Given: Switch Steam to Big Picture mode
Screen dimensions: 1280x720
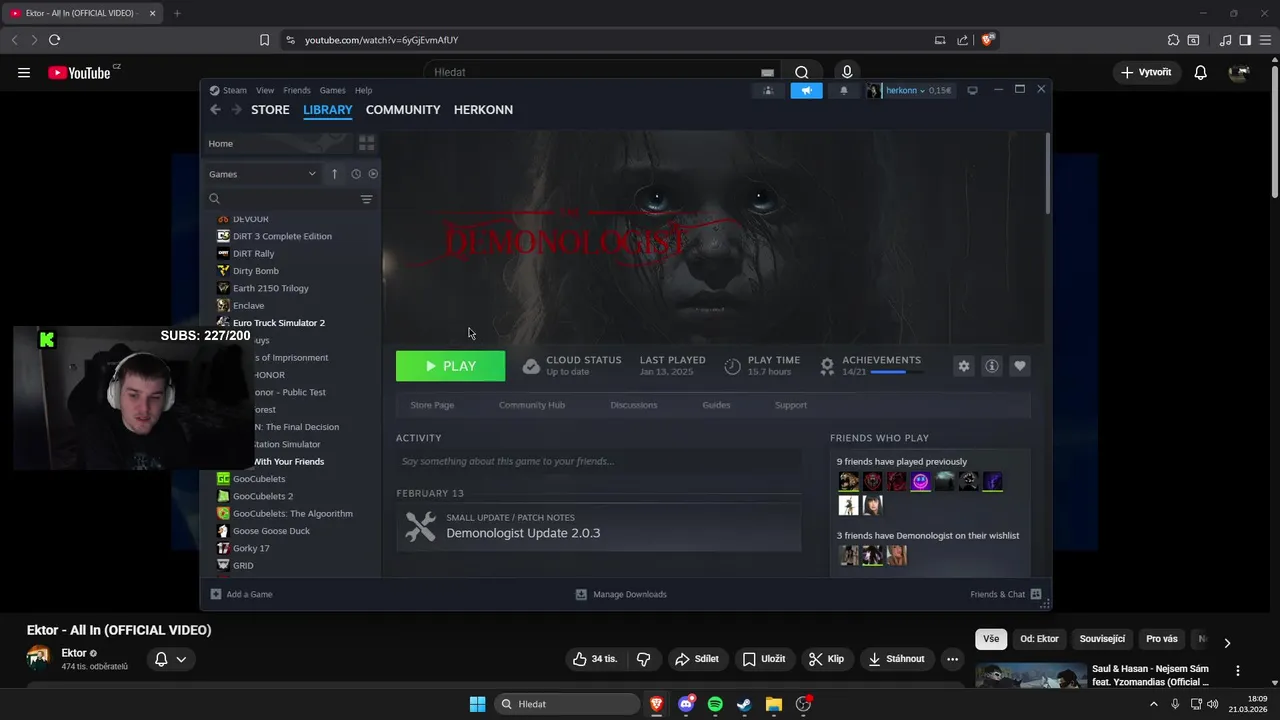Looking at the screenshot, I should click(972, 90).
